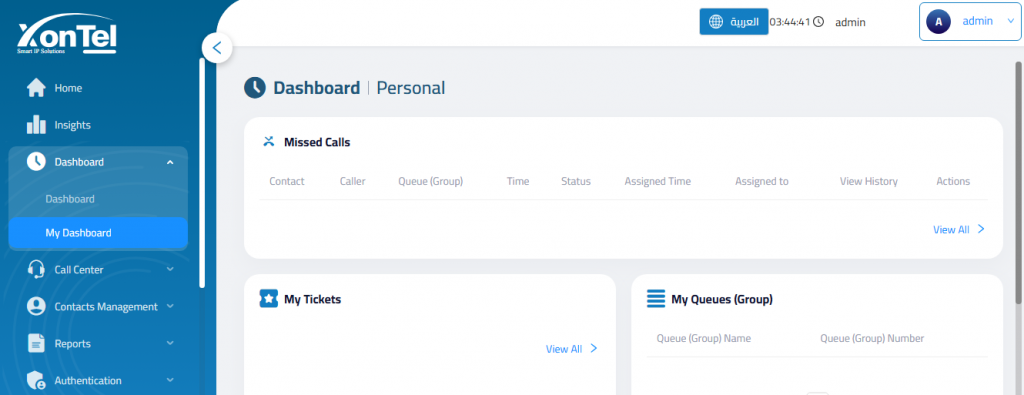The width and height of the screenshot is (1024, 395).
Task: Expand the Call Center menu chevron
Action: point(170,269)
